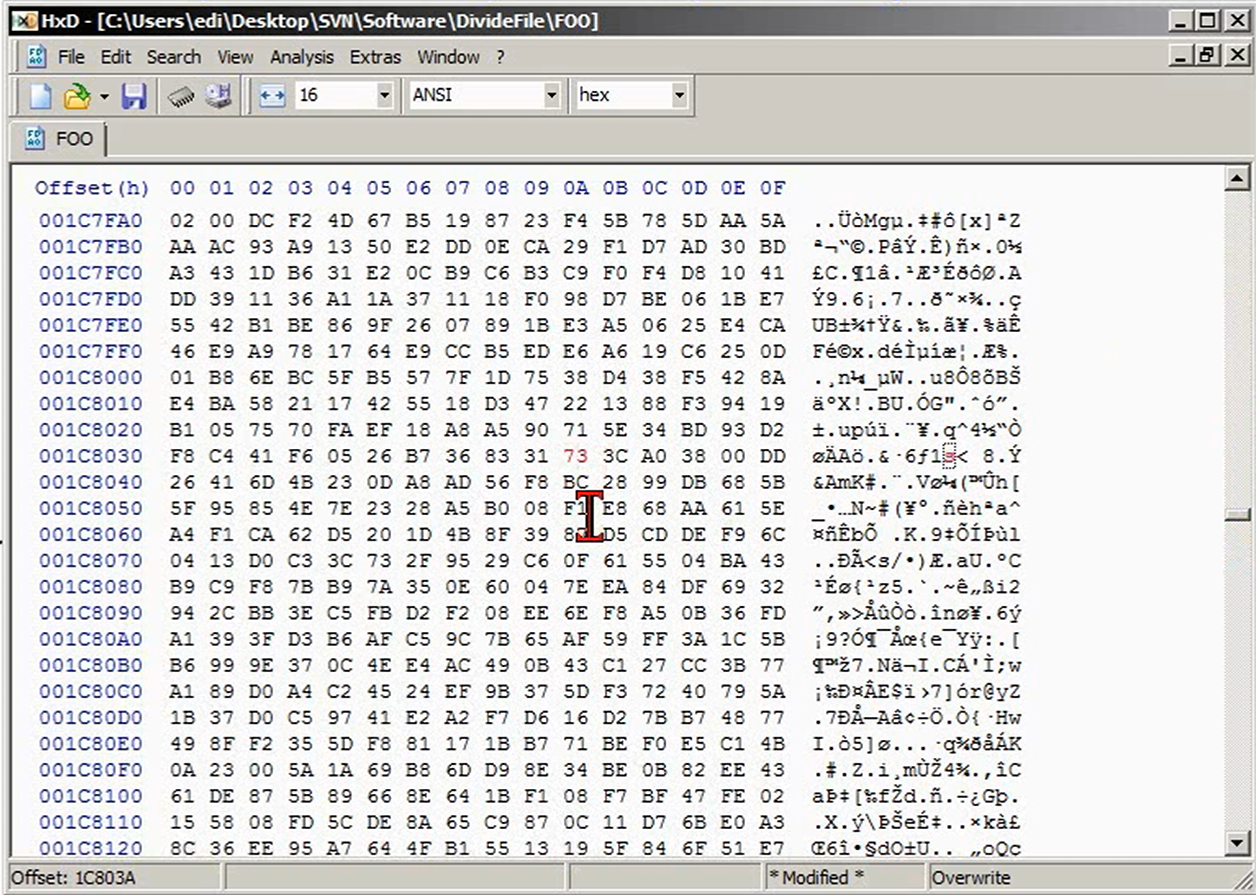This screenshot has height=895, width=1256.
Task: Open the ANSI character set dropdown
Action: [x=551, y=96]
